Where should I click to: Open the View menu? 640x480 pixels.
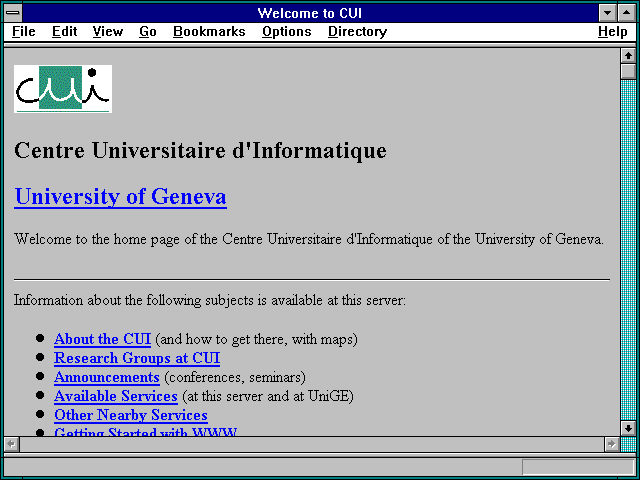[x=108, y=31]
